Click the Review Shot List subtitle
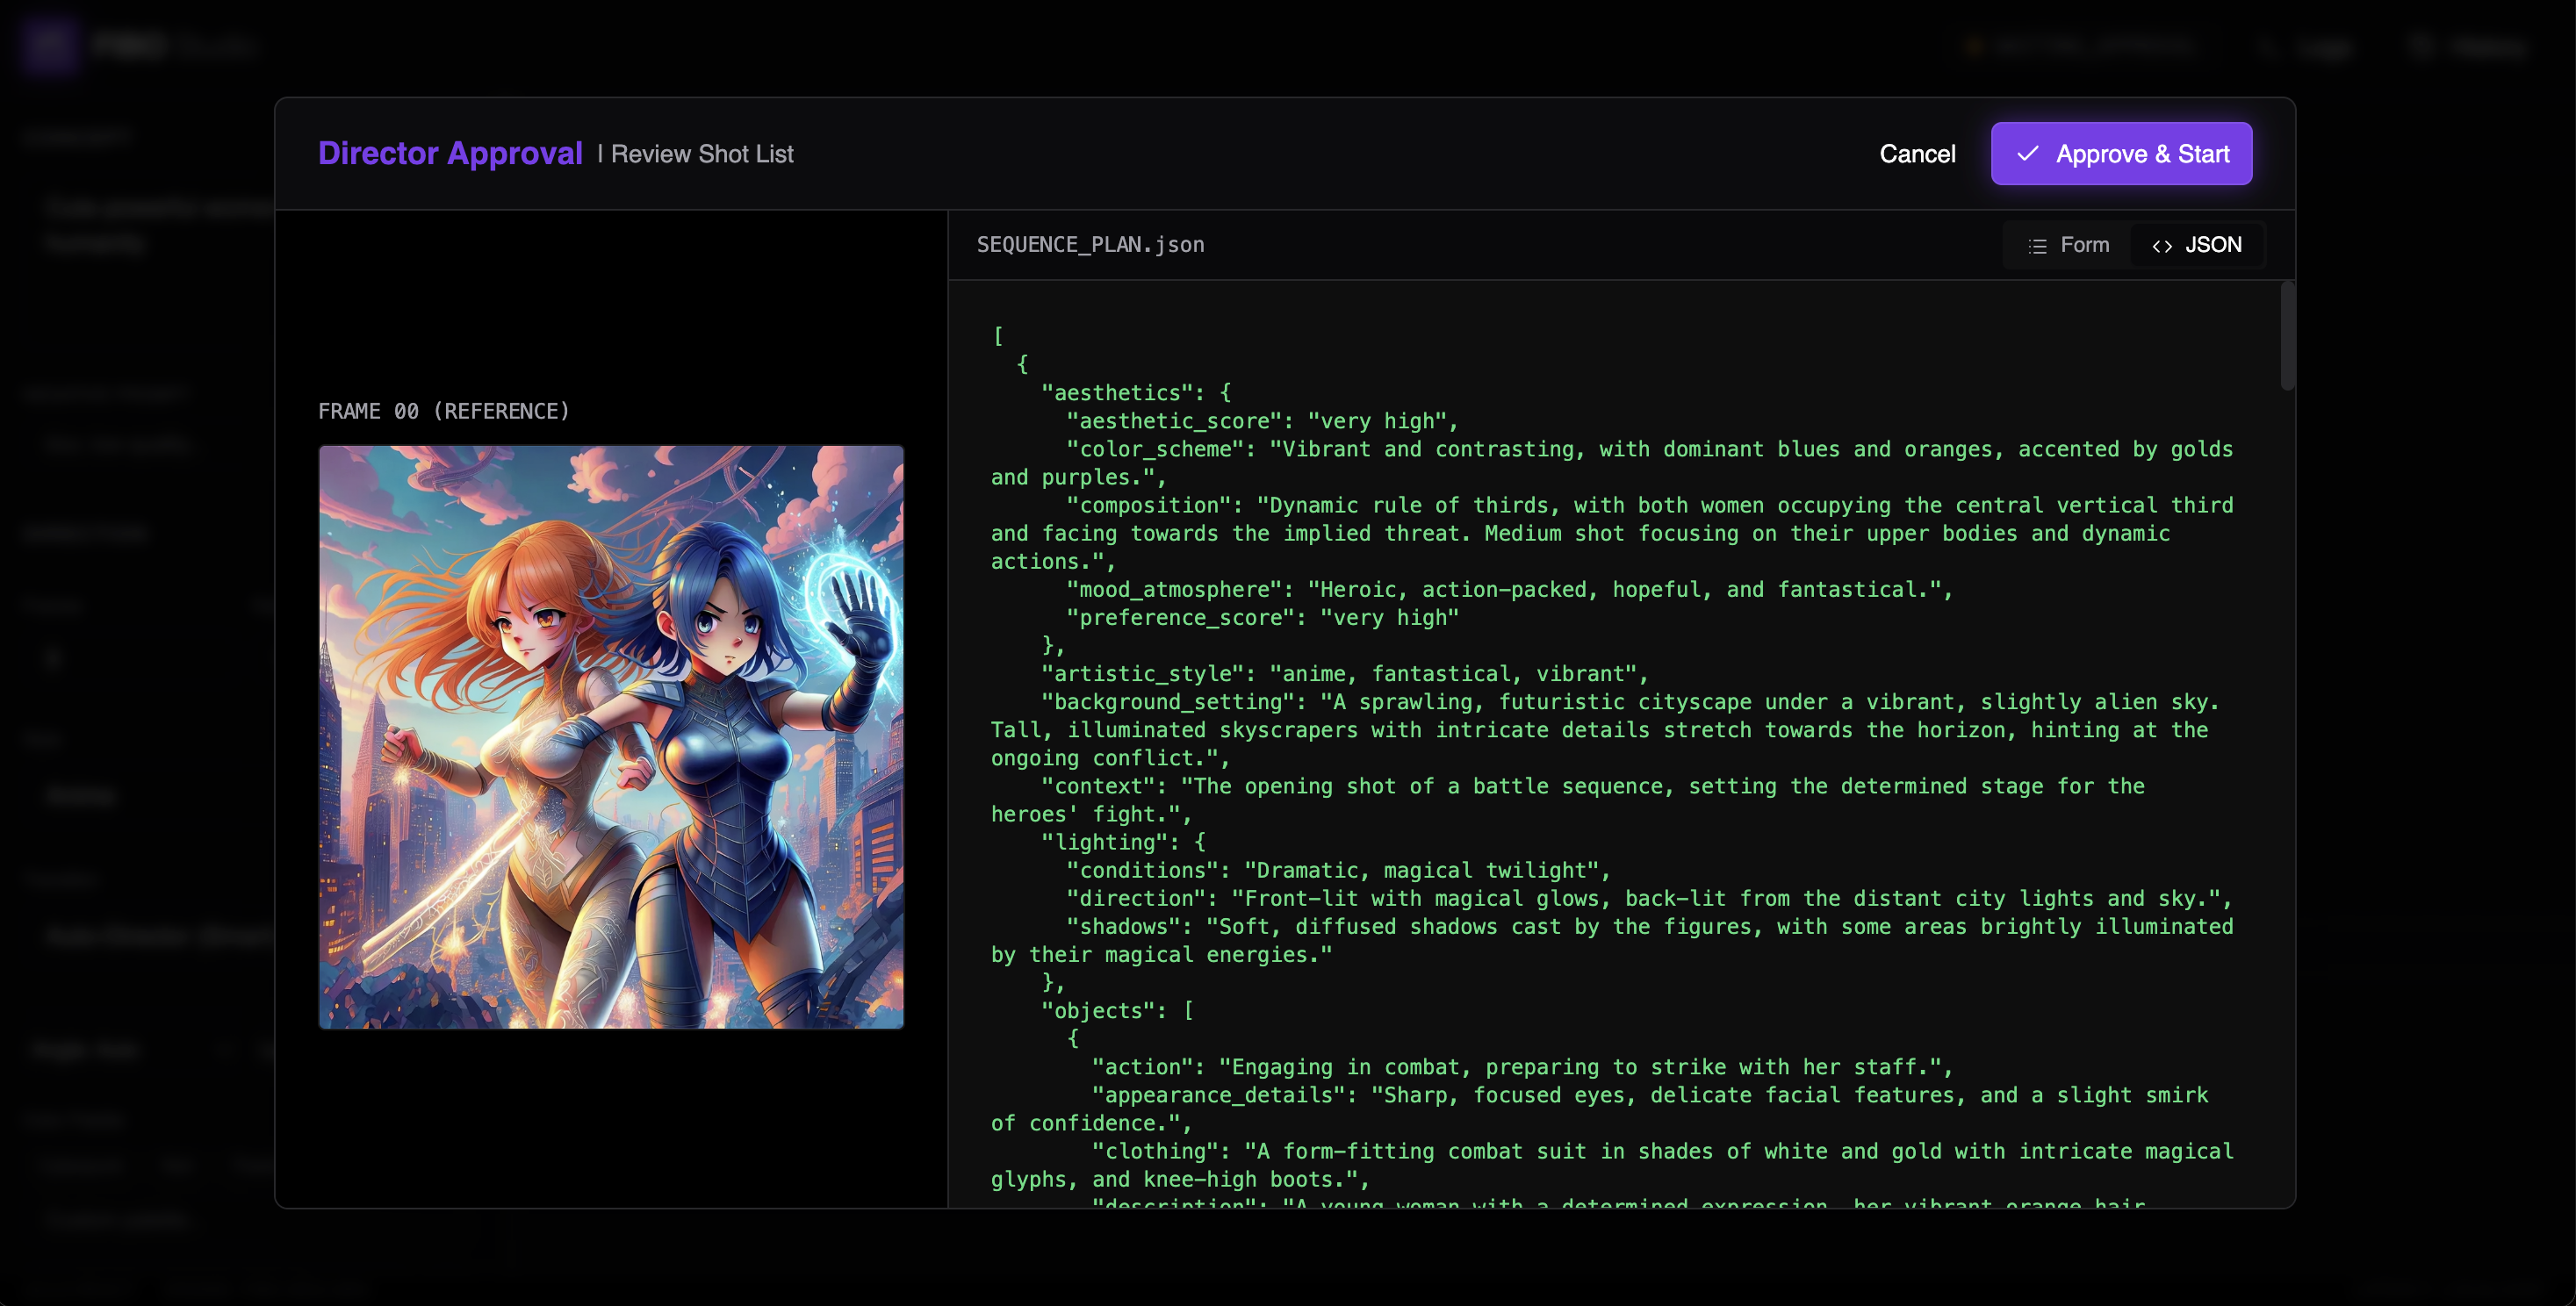The width and height of the screenshot is (2576, 1306). click(x=702, y=154)
